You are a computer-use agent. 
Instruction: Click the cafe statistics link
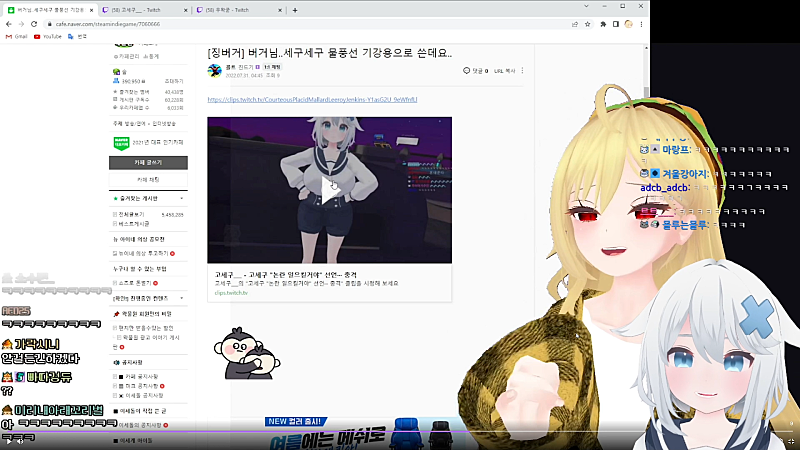151,57
